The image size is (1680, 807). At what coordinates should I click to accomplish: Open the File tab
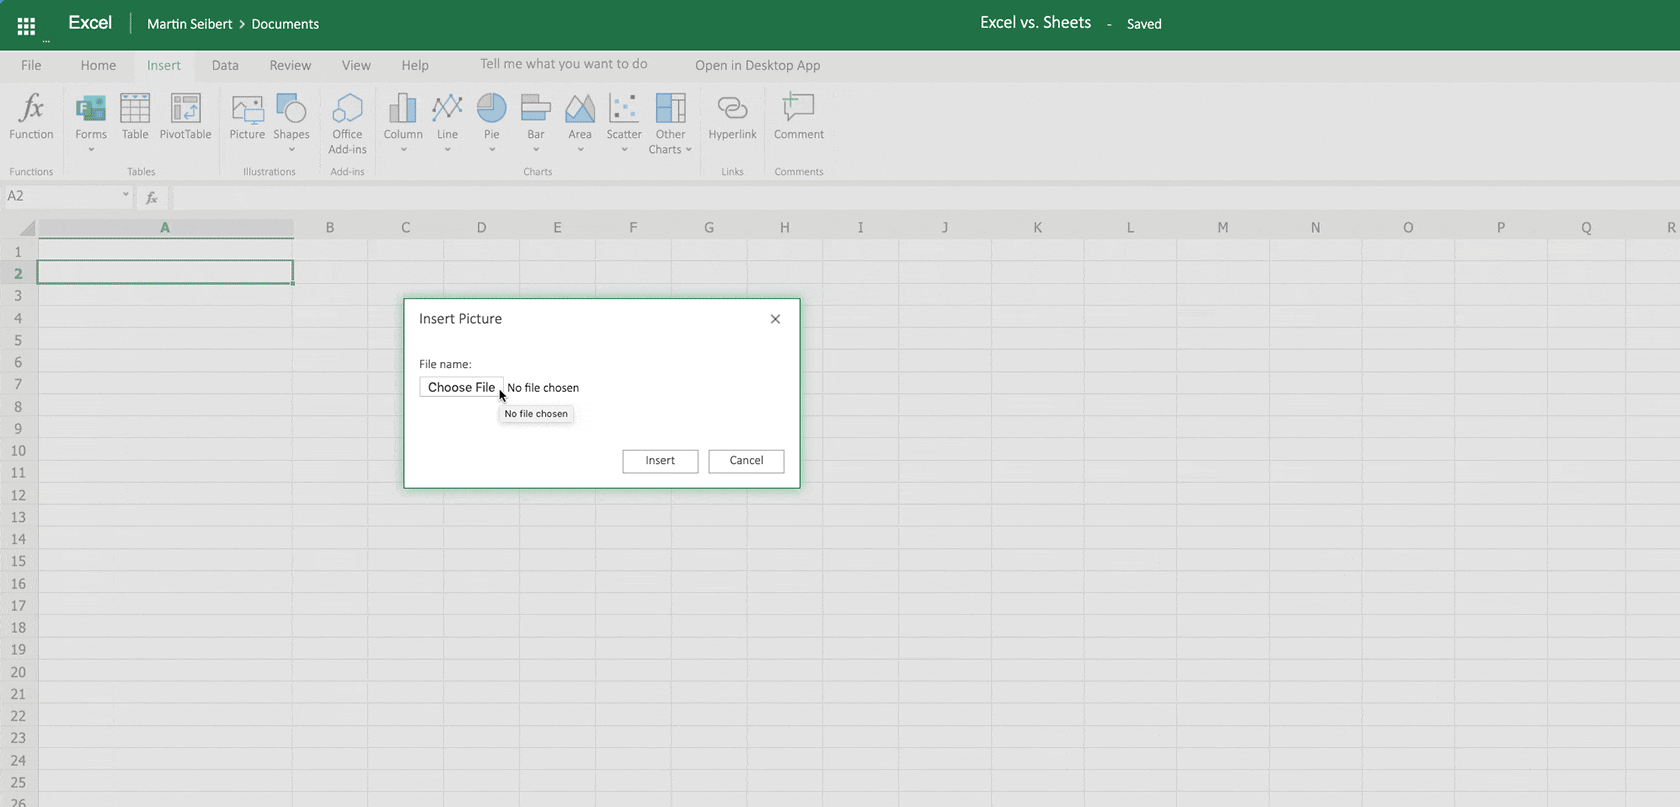click(31, 66)
